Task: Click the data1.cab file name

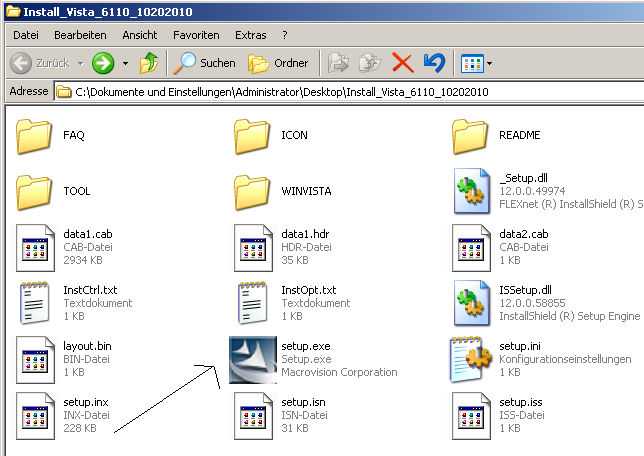Action: (x=87, y=234)
